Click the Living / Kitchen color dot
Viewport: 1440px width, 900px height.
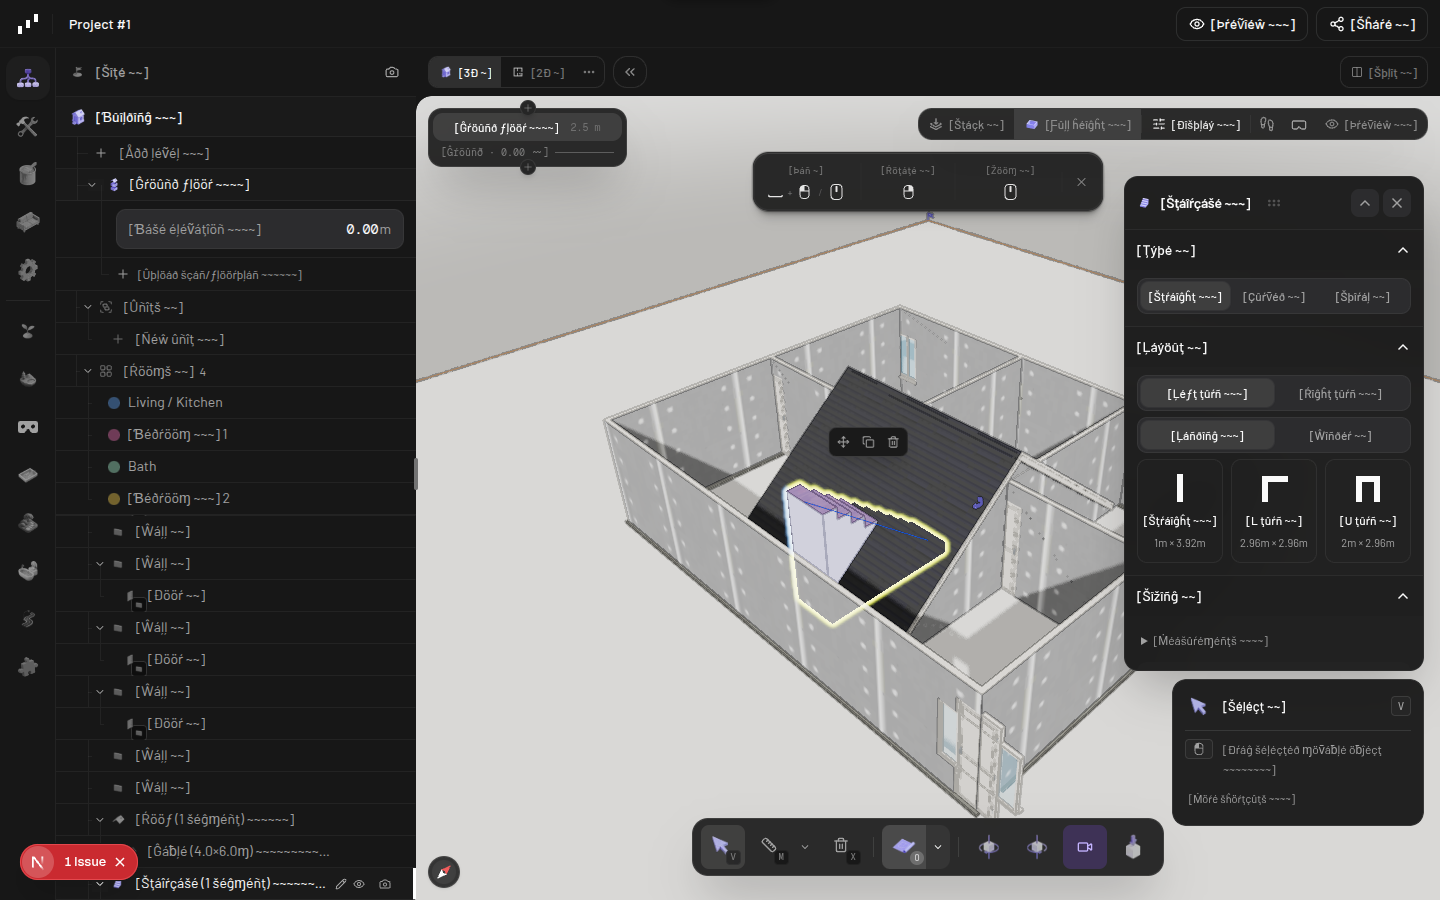point(114,403)
